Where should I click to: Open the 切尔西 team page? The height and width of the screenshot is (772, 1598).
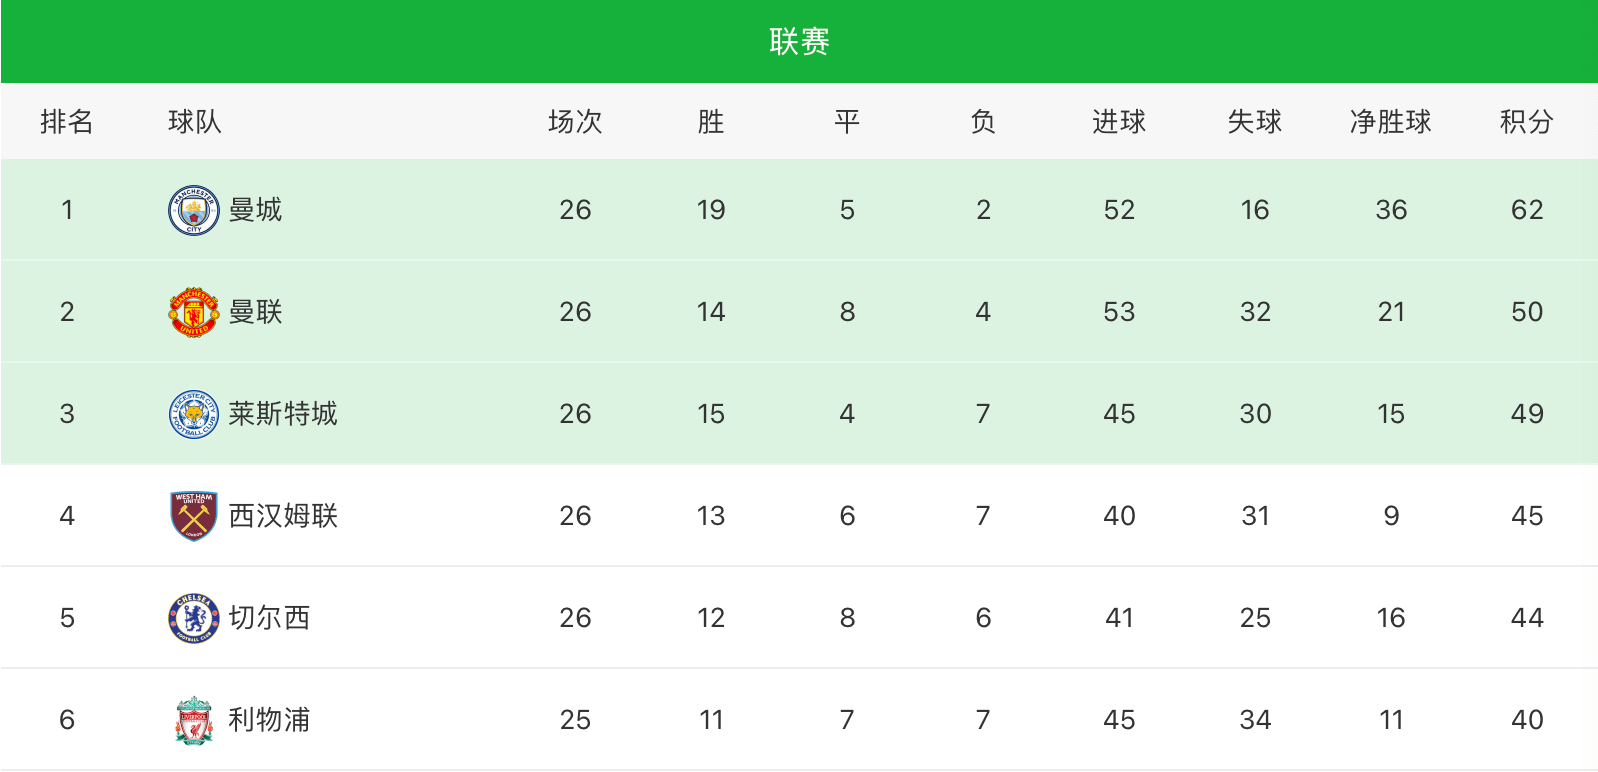tap(269, 618)
